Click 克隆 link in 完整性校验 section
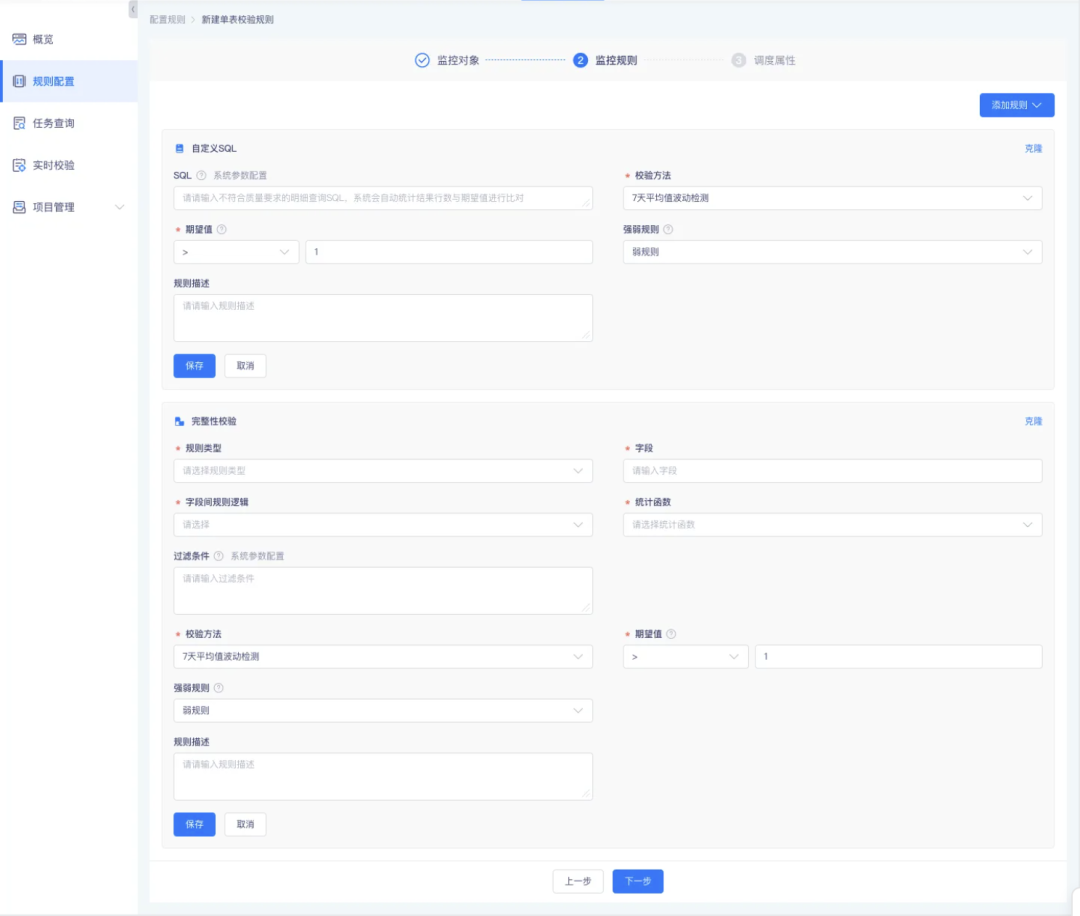The height and width of the screenshot is (916, 1080). (x=1033, y=421)
